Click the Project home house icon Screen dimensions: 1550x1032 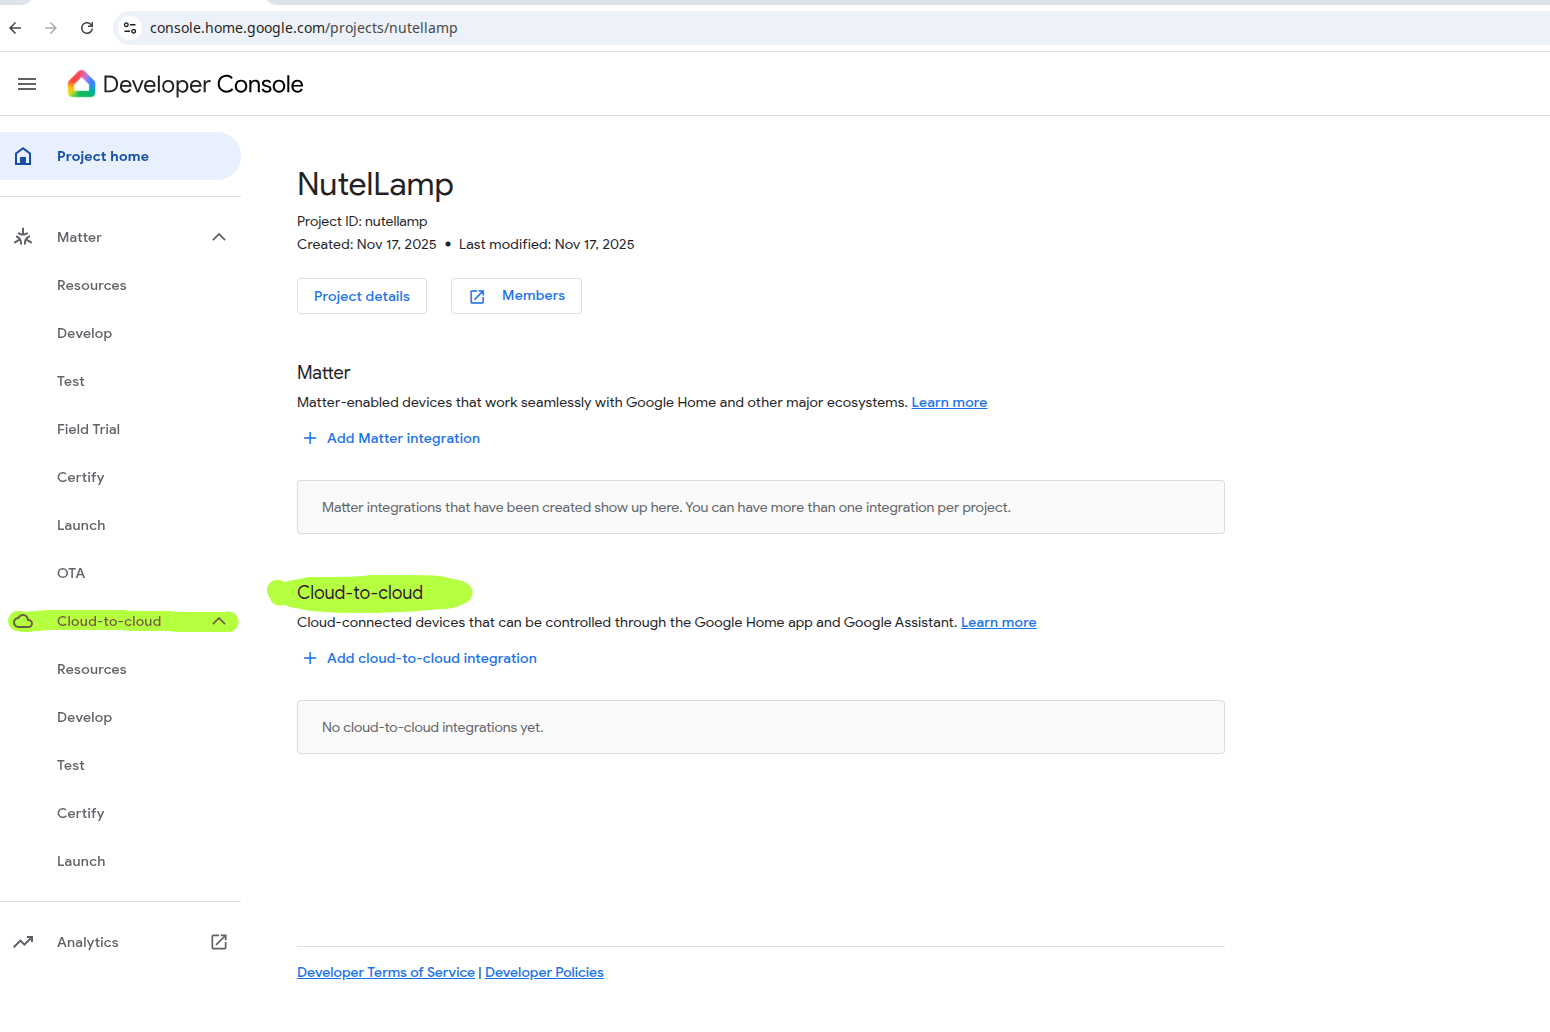[23, 156]
